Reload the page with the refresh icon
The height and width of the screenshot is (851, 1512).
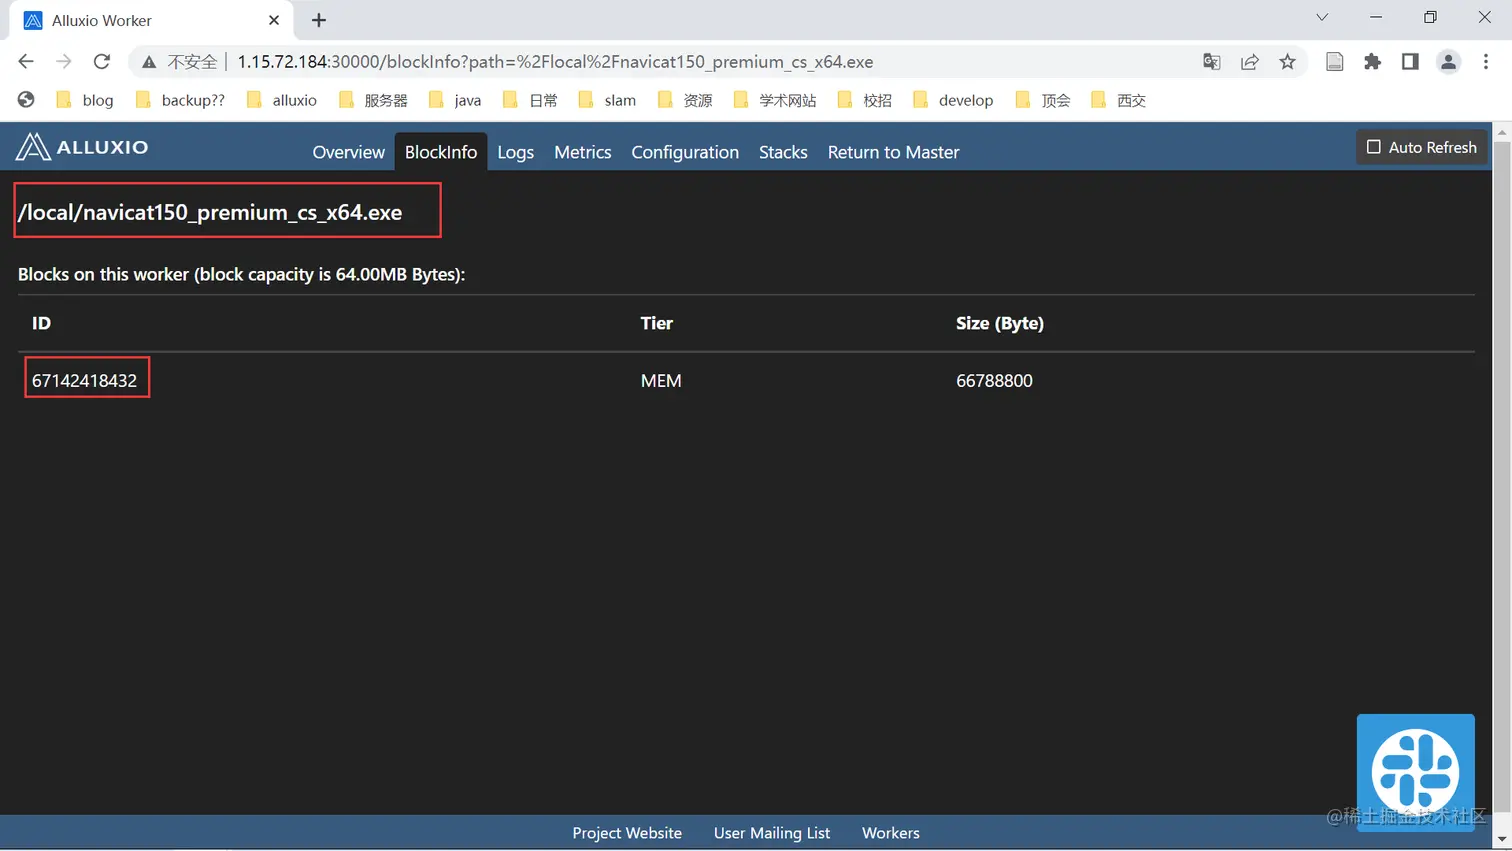[102, 62]
